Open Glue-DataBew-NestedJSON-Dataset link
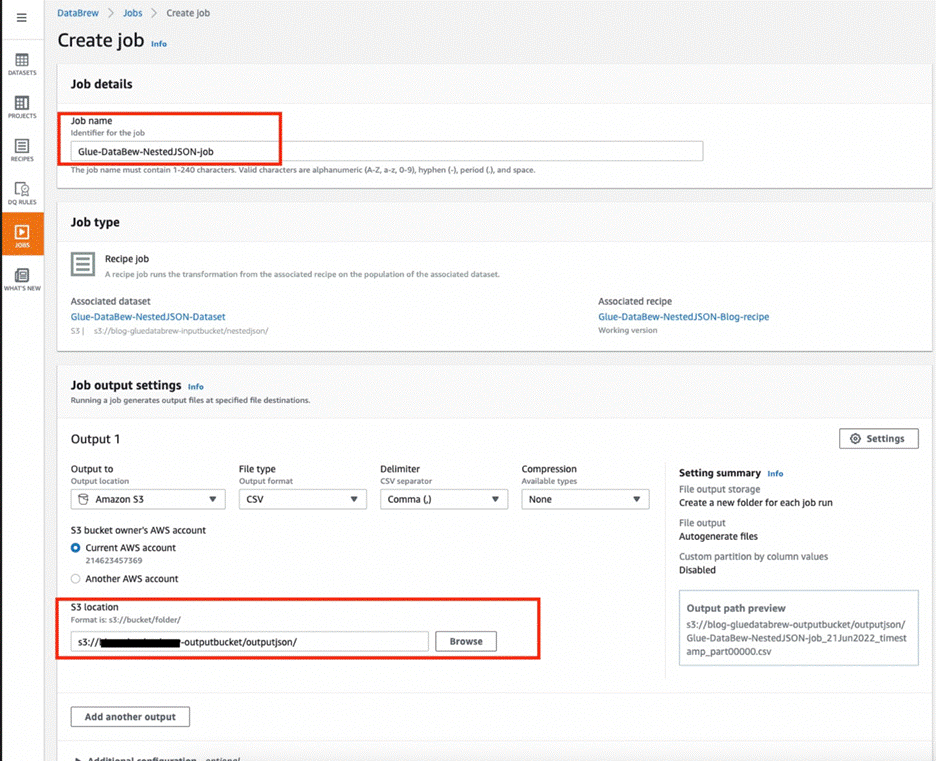The width and height of the screenshot is (936, 761). coord(148,317)
